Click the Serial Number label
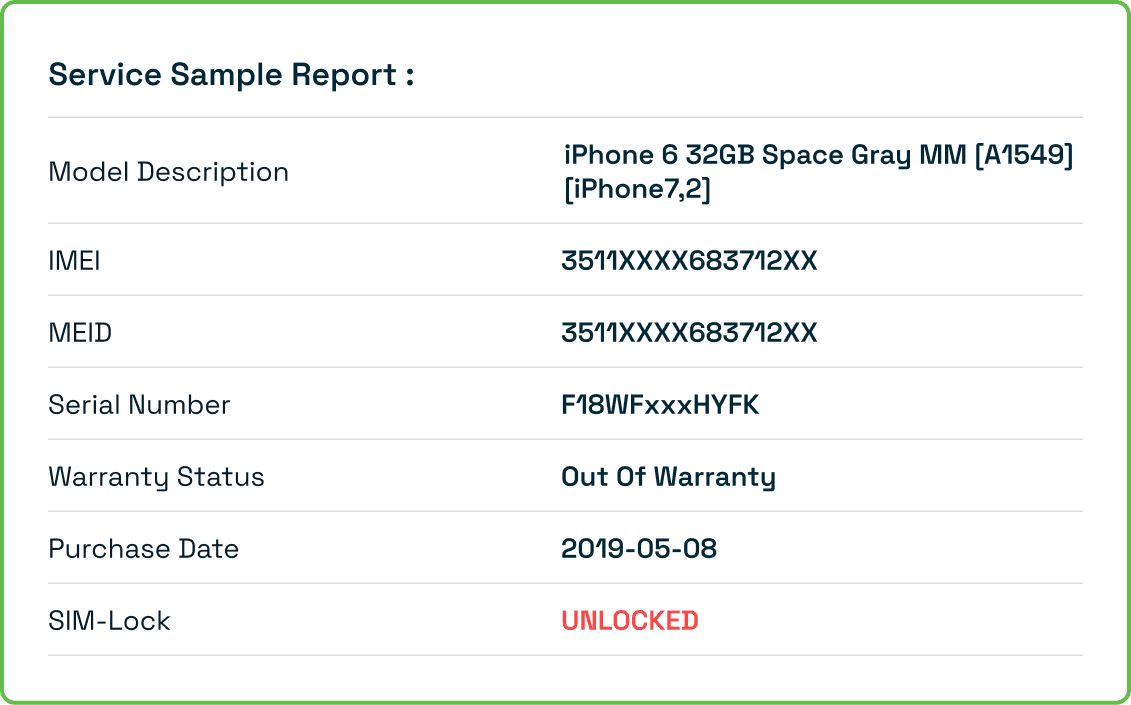This screenshot has height=705, width=1131. [139, 405]
